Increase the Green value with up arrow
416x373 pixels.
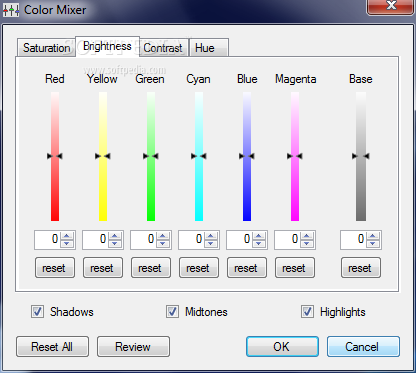pyautogui.click(x=163, y=235)
